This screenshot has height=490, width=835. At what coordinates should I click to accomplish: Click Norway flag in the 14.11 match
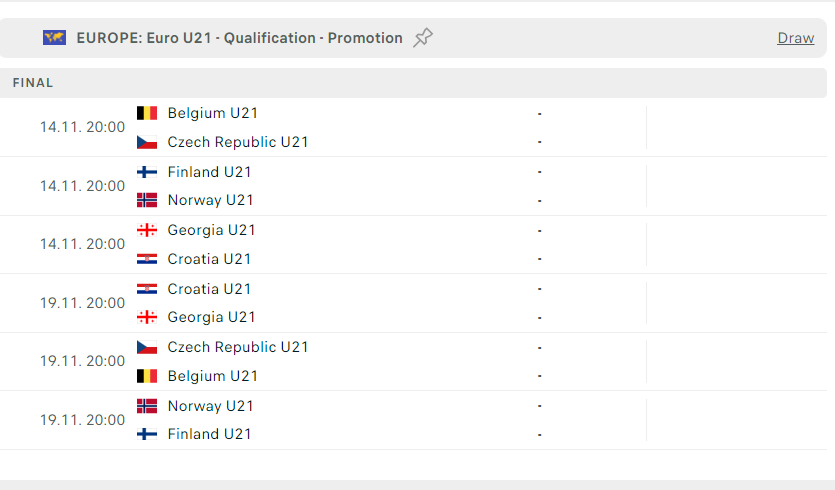click(147, 200)
